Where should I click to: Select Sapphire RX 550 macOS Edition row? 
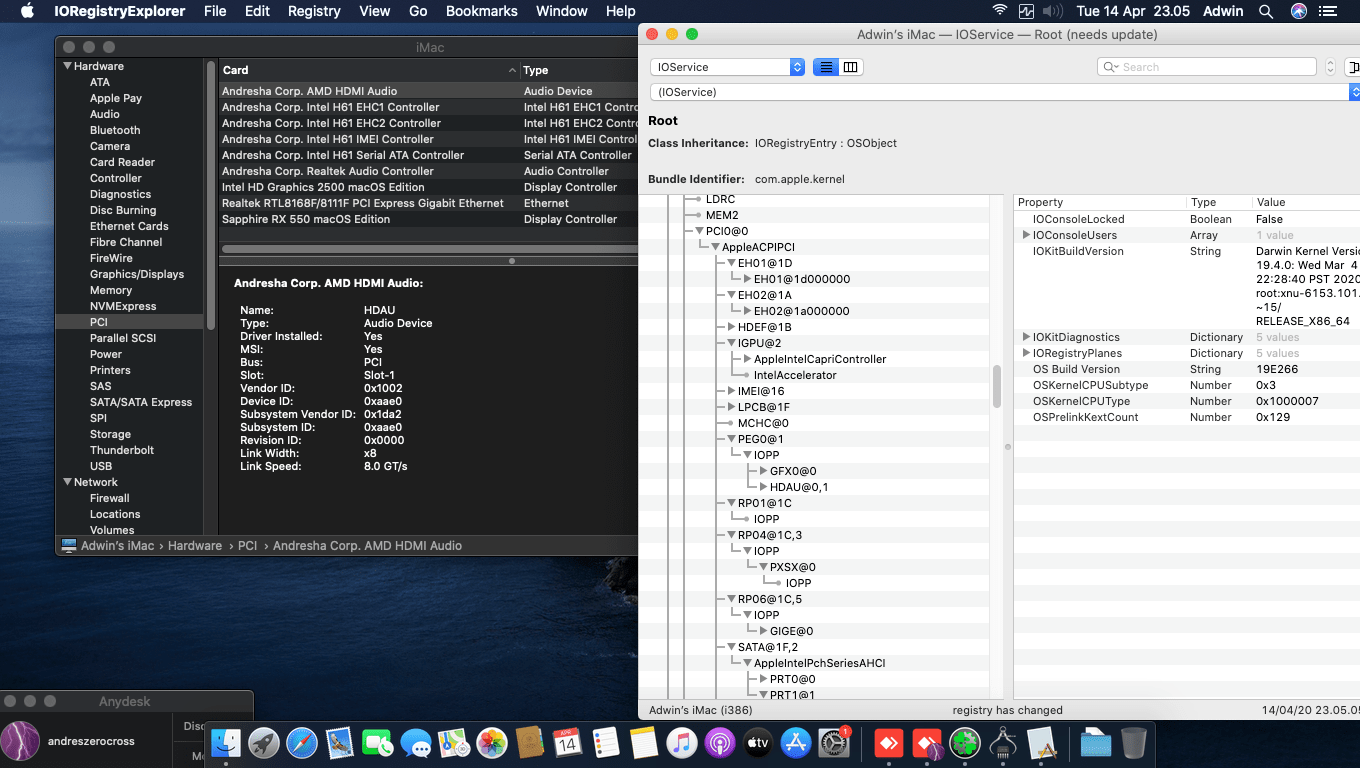pos(306,219)
